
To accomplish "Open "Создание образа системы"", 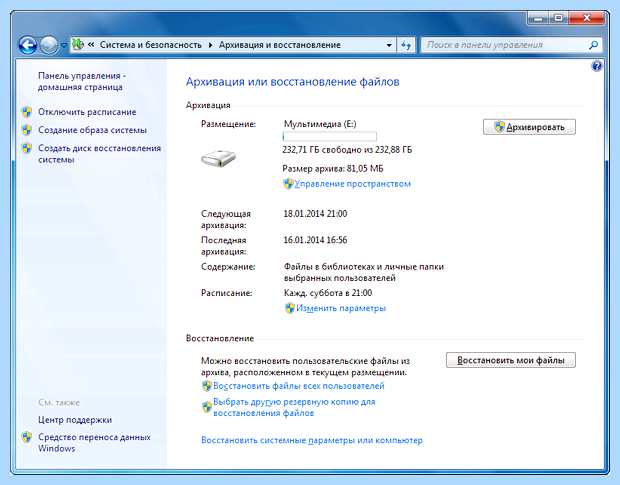I will click(x=92, y=130).
